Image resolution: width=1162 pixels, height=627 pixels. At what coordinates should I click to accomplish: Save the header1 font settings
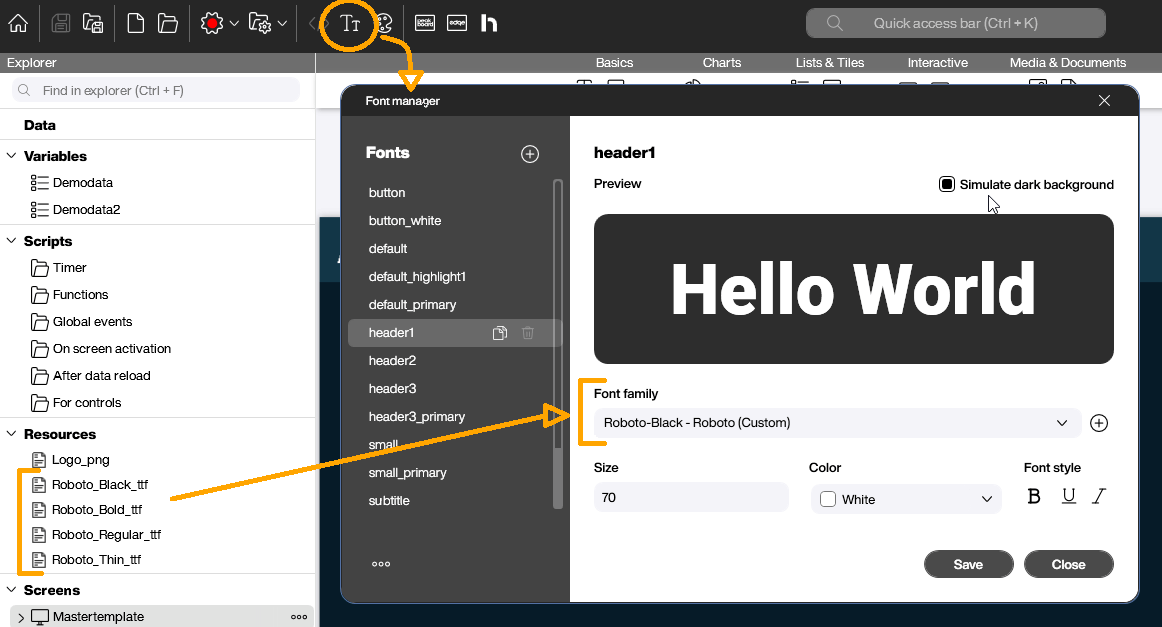tap(968, 563)
